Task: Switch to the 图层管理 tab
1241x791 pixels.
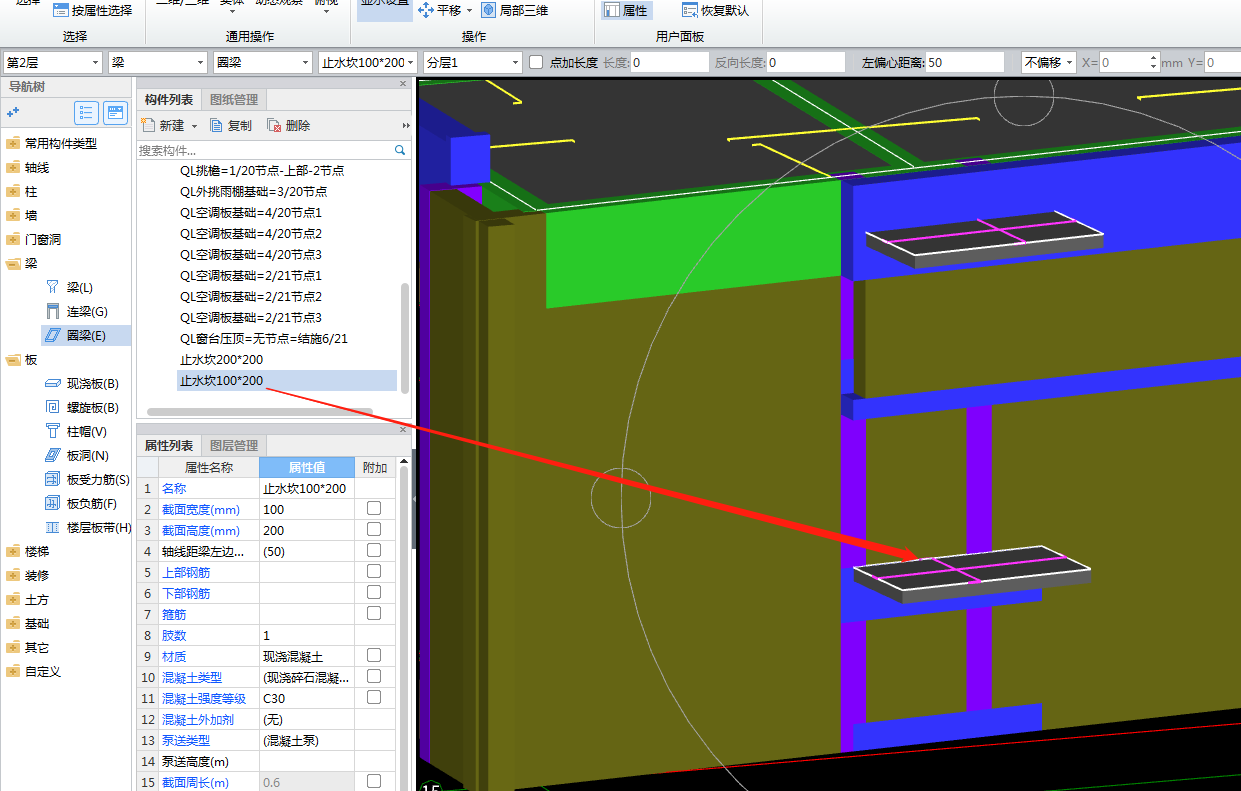Action: 234,445
